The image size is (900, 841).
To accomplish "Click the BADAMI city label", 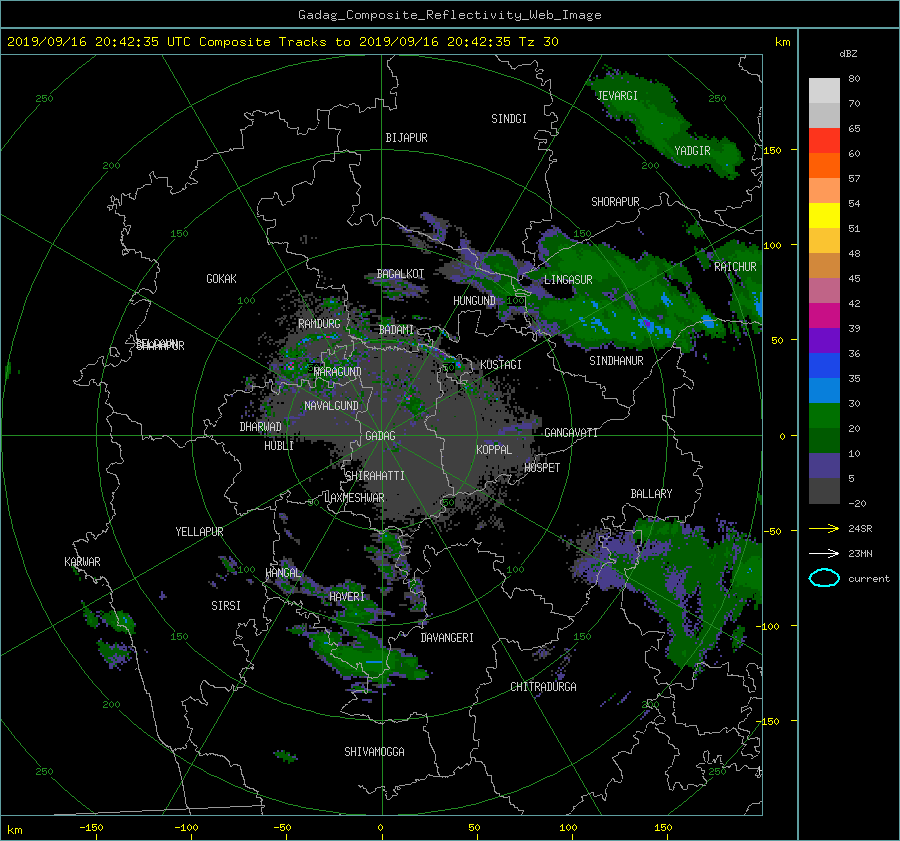I will [x=396, y=330].
